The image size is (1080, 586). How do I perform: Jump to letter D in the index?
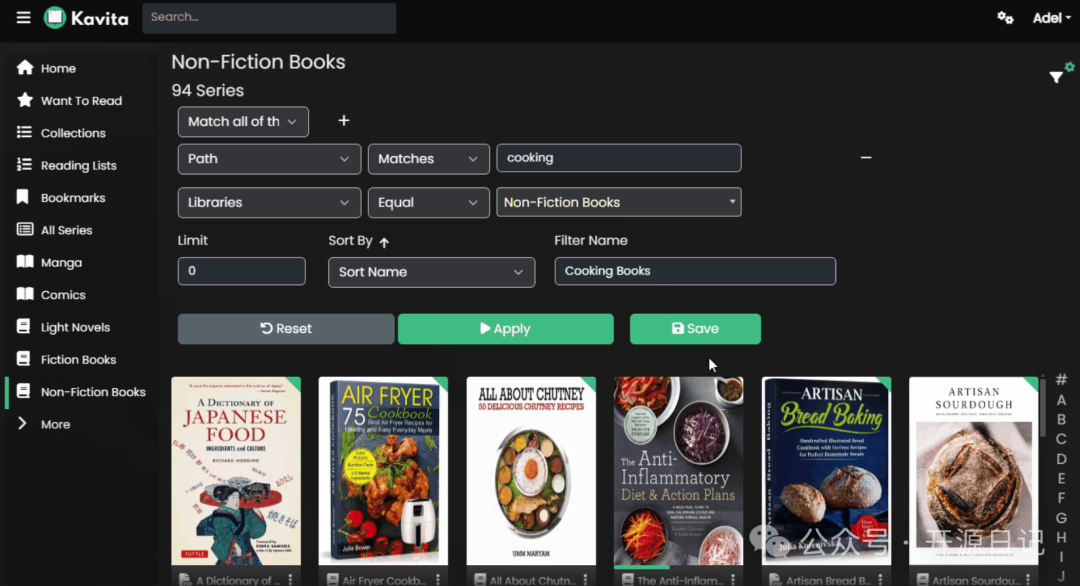[x=1061, y=459]
